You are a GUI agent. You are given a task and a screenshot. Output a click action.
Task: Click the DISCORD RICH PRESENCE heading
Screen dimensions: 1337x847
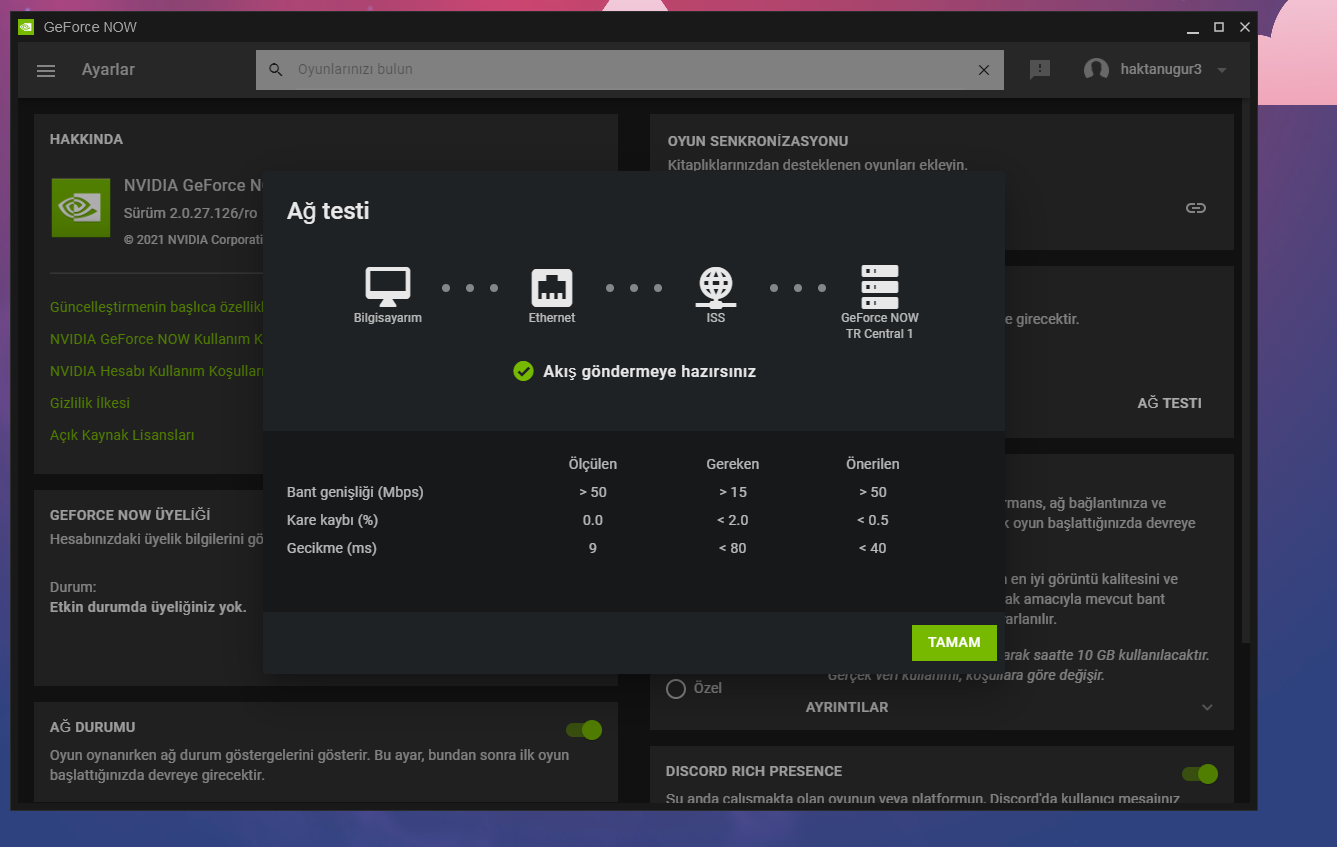(754, 771)
